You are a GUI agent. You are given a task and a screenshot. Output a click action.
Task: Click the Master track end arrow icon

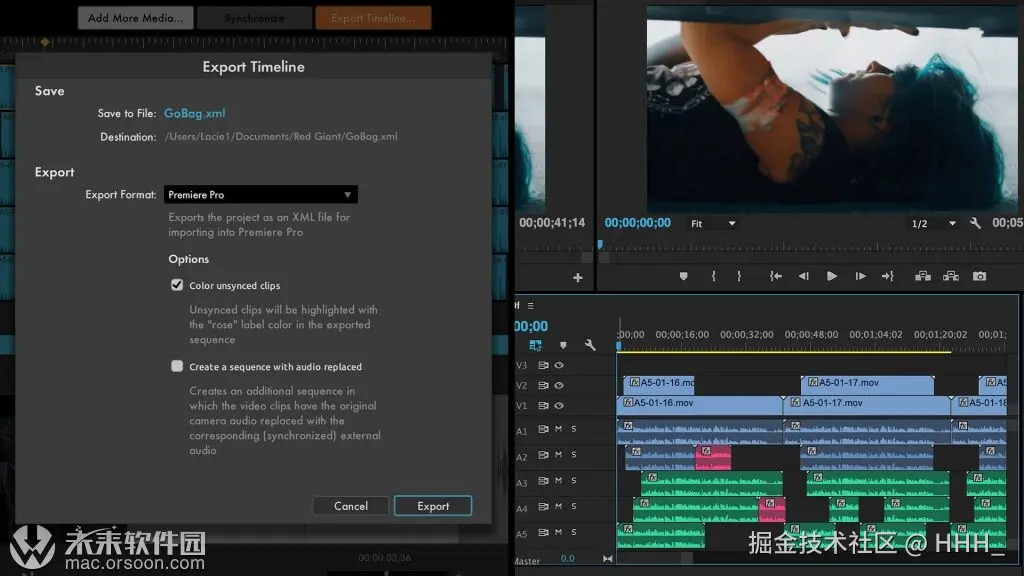(x=608, y=559)
